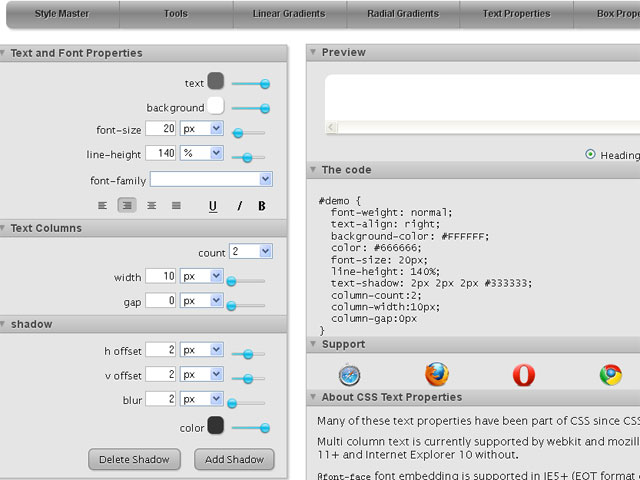The width and height of the screenshot is (640, 480).
Task: Focus the column width value field
Action: point(161,276)
